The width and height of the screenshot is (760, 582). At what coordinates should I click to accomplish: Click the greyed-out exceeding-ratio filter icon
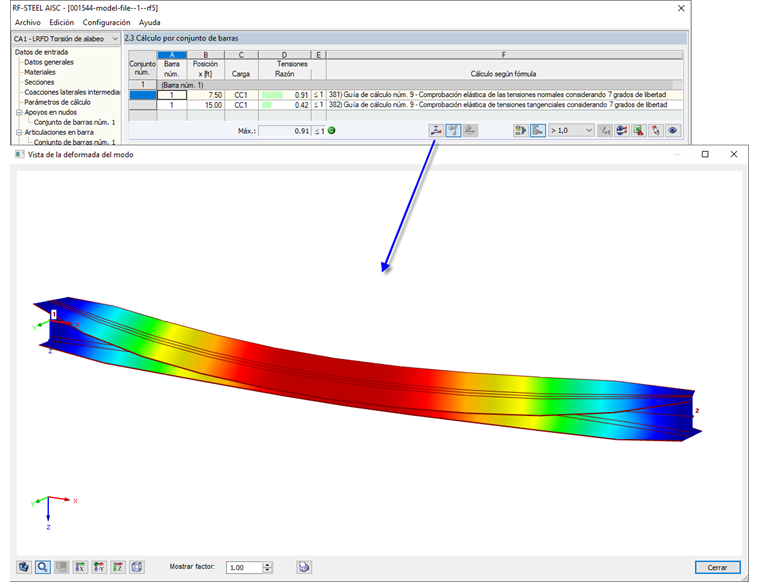604,130
